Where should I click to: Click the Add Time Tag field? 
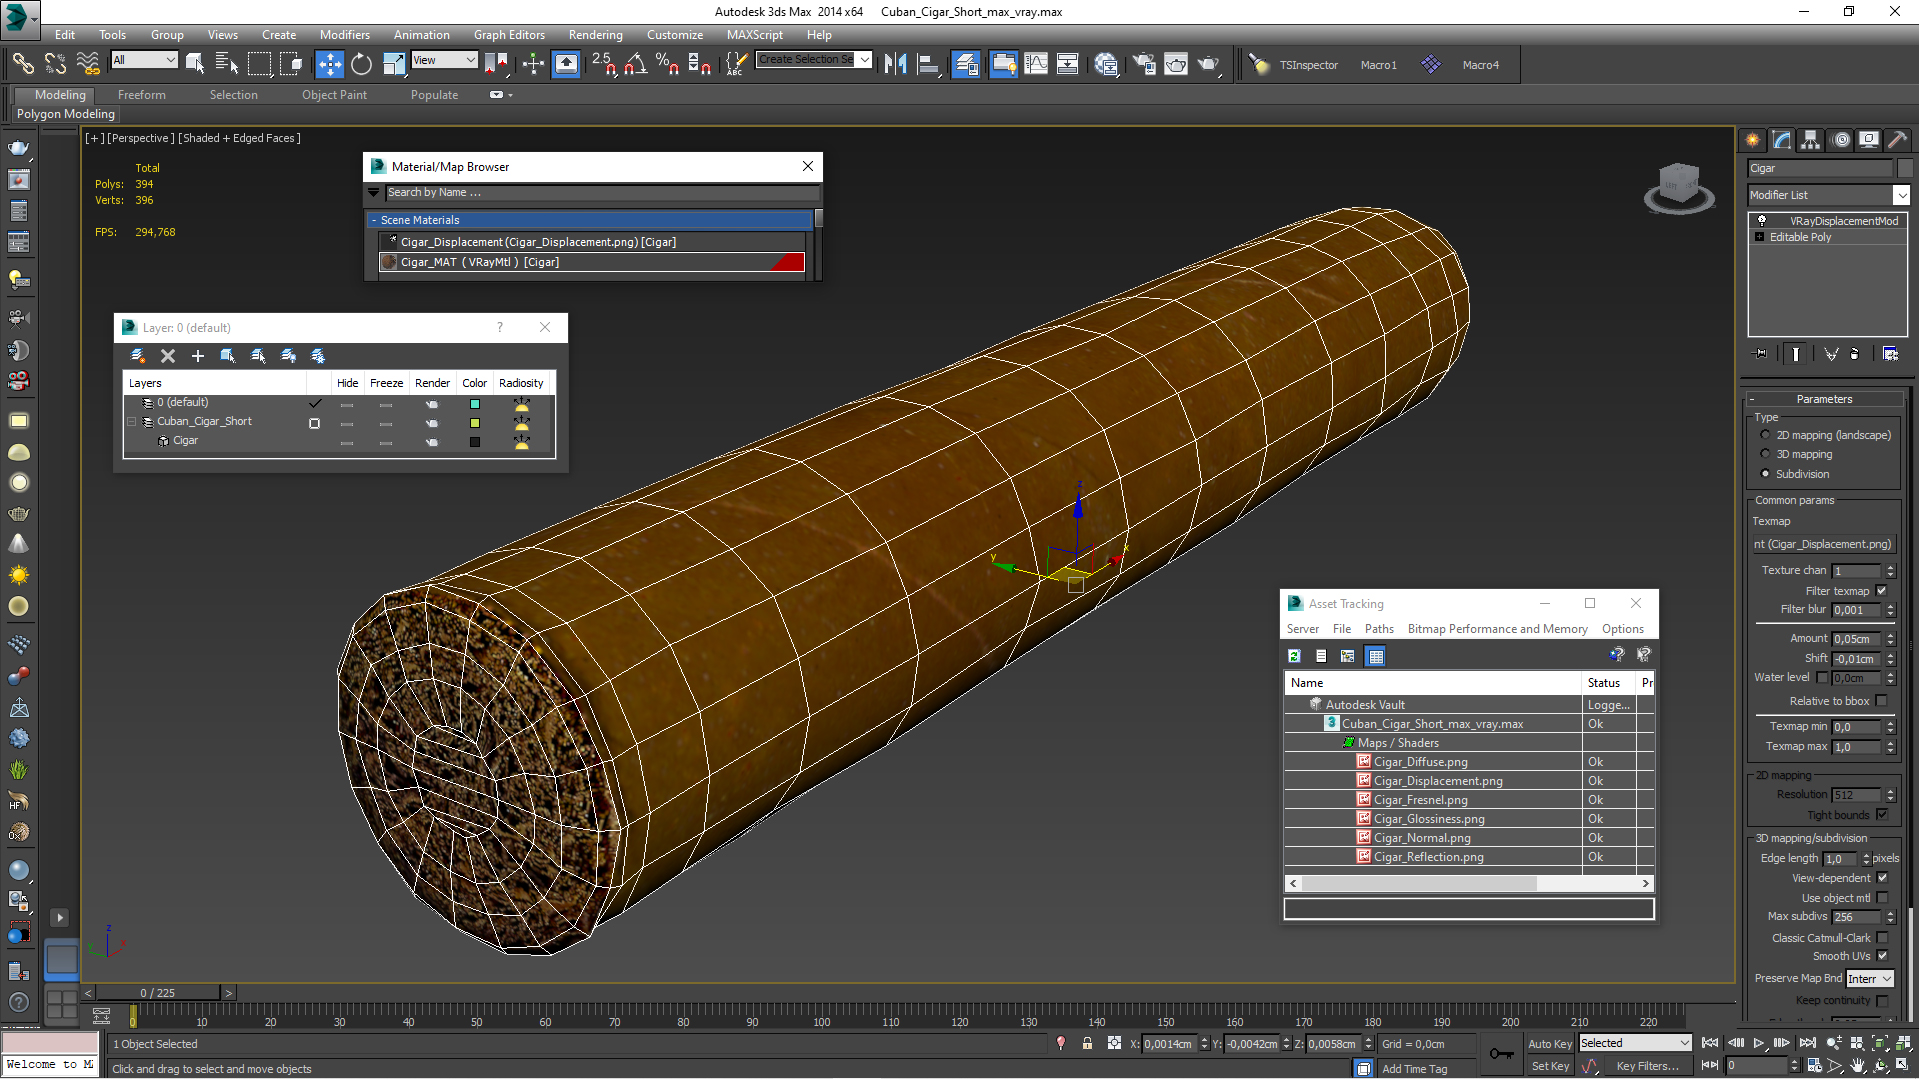tap(1414, 1069)
